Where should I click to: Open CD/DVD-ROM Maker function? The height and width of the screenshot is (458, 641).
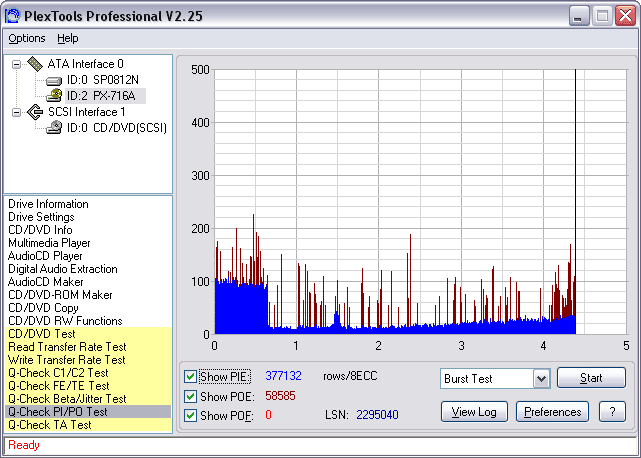point(60,295)
